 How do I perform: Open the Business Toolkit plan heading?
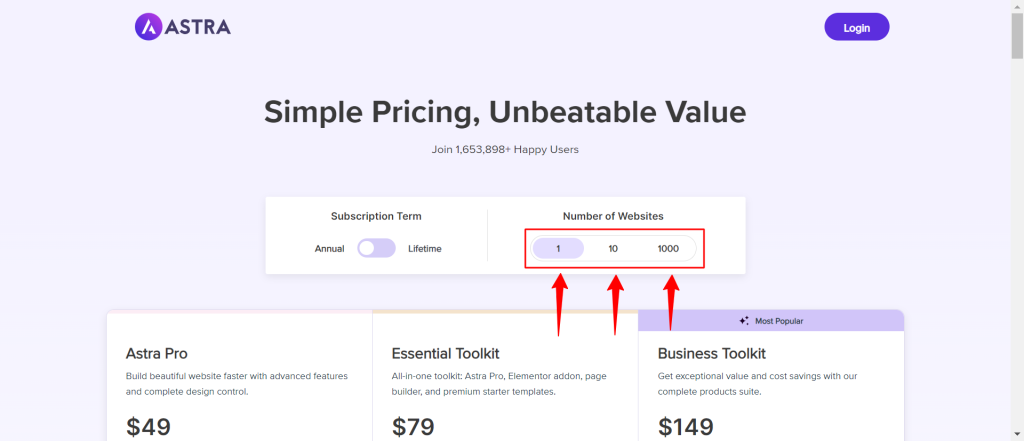click(x=712, y=354)
